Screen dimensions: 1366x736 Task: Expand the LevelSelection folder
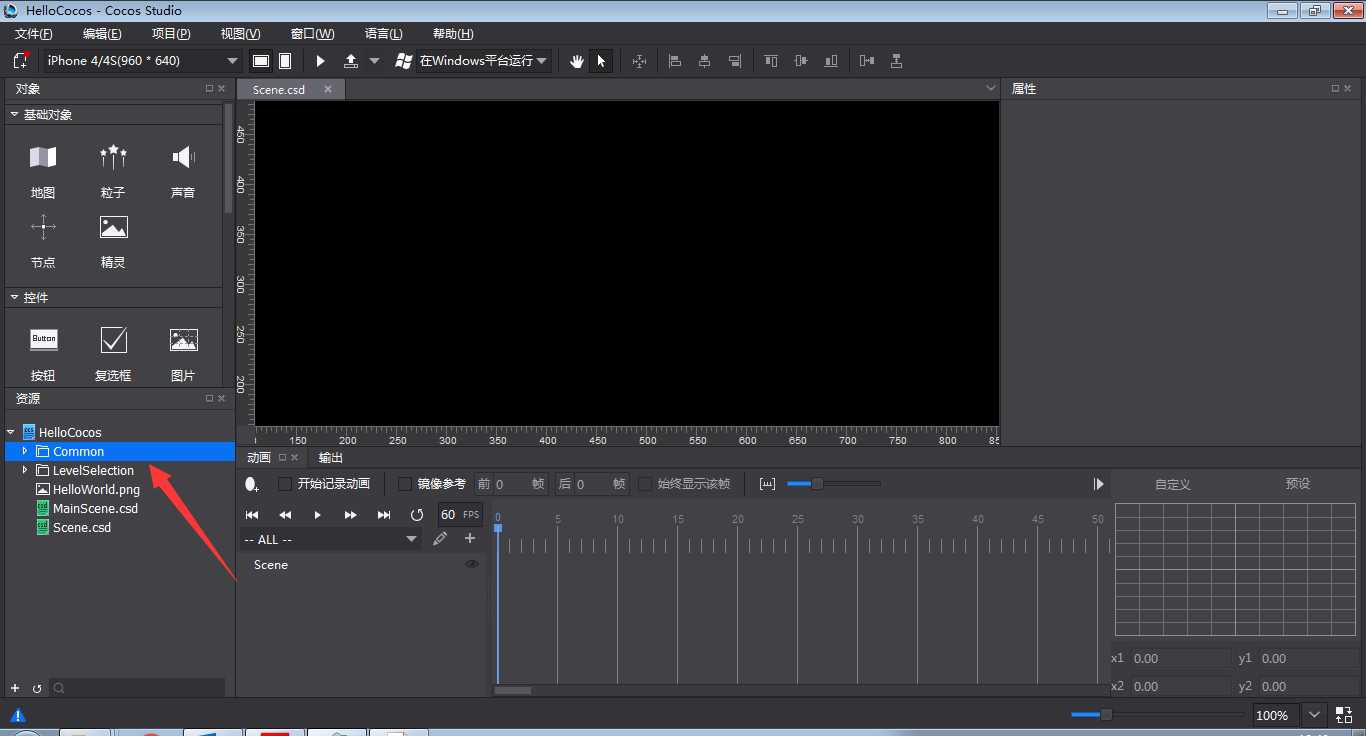(25, 470)
